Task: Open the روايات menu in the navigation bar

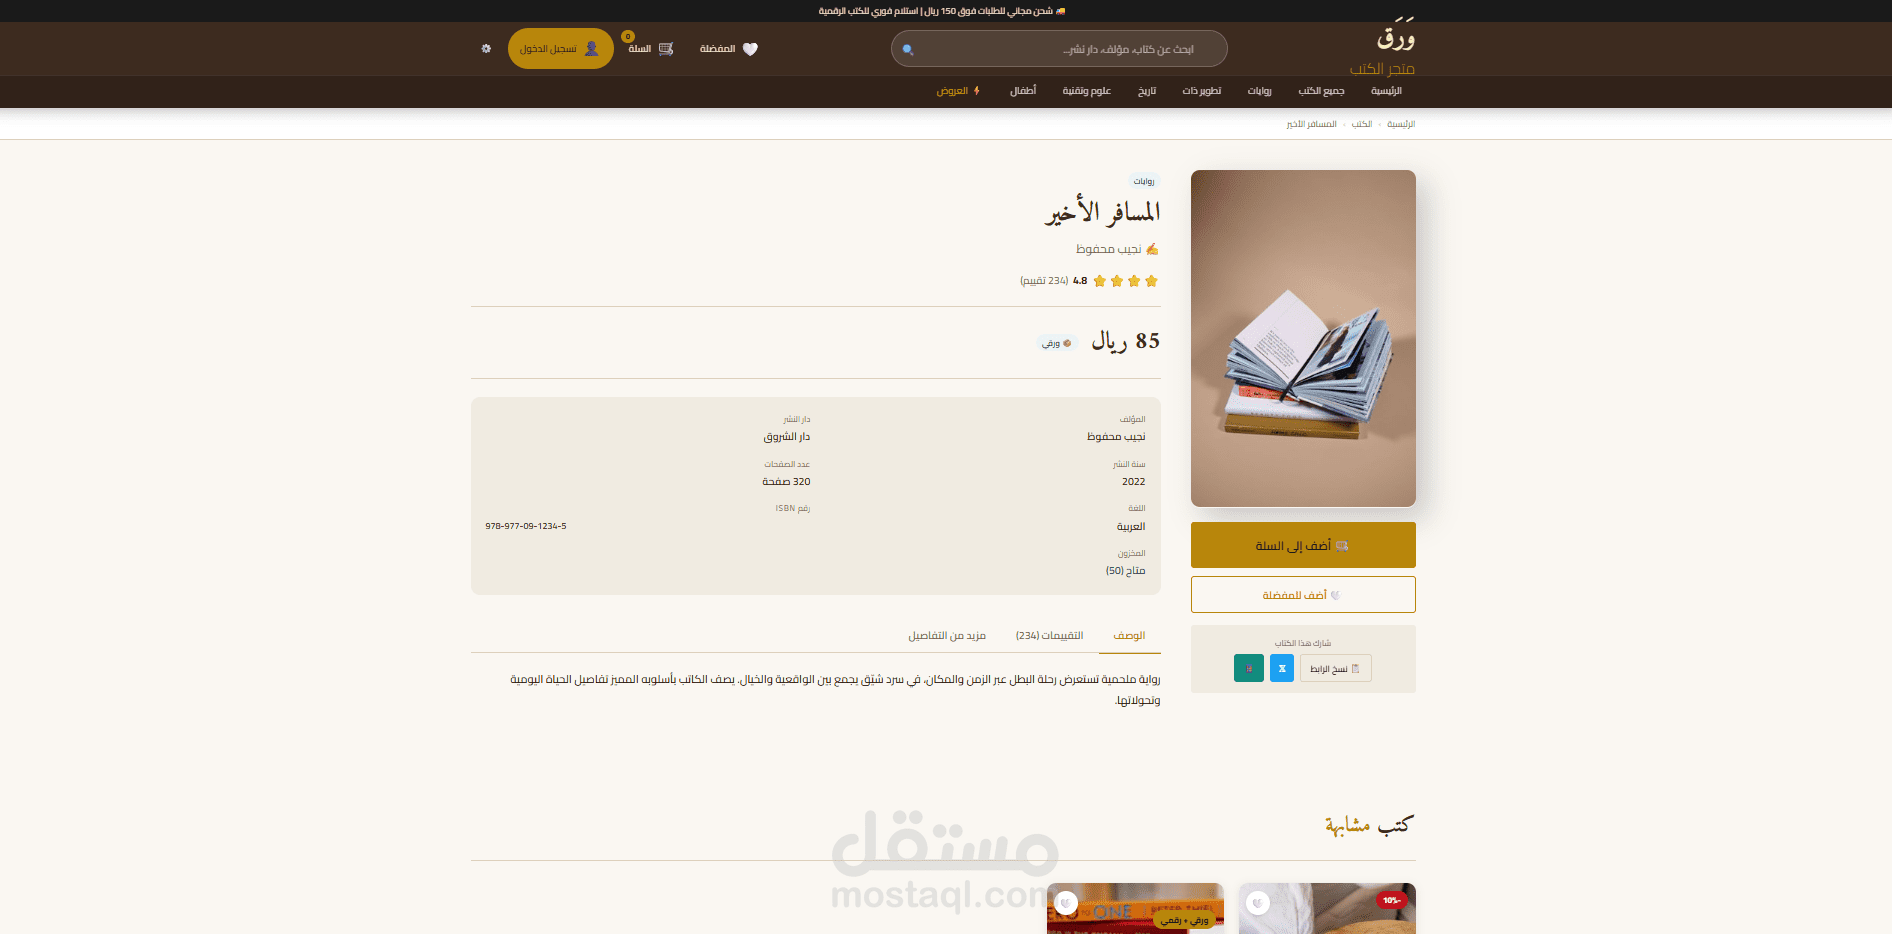Action: 1259,91
